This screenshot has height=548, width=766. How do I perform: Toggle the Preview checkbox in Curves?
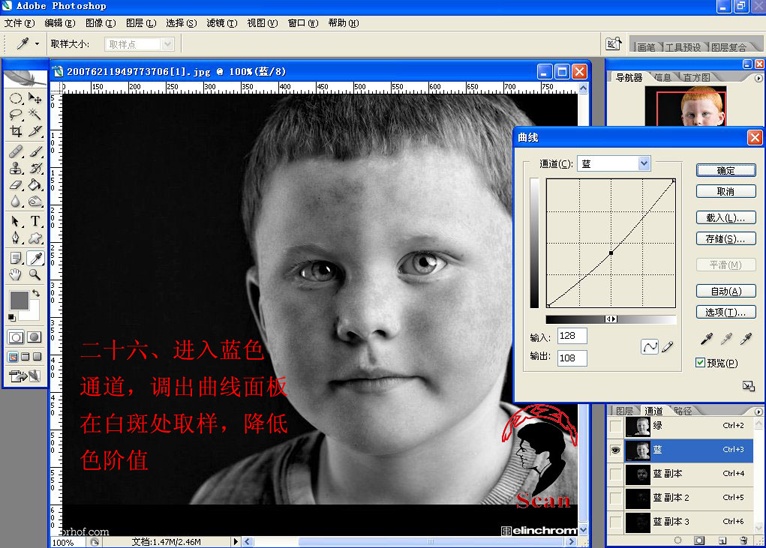[x=700, y=362]
